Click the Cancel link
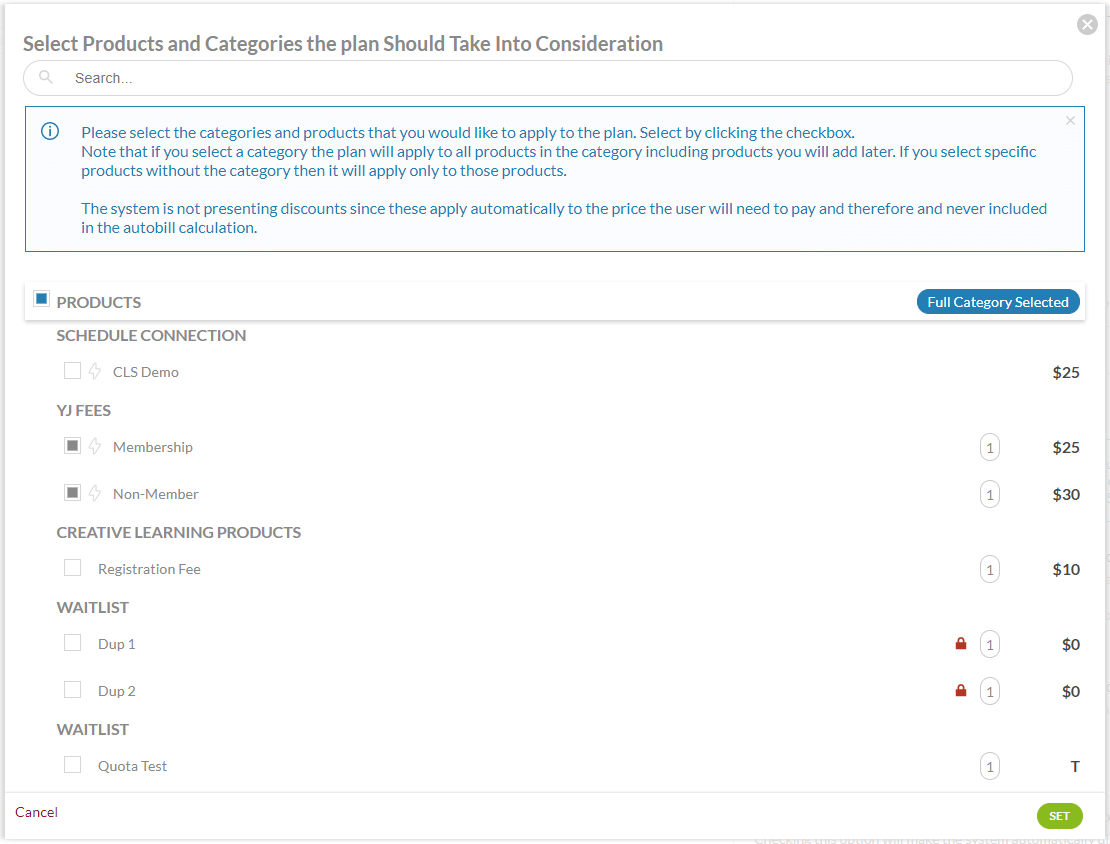1110x844 pixels. [37, 812]
